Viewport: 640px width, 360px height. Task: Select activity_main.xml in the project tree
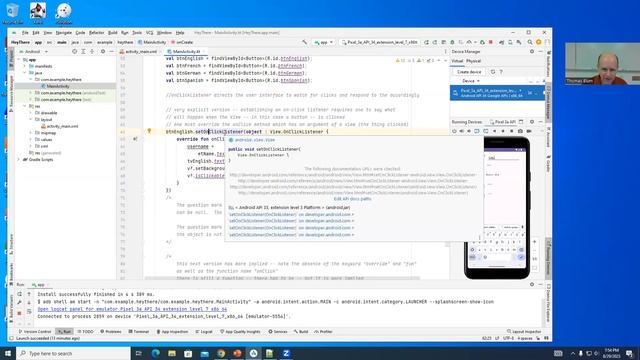point(61,126)
